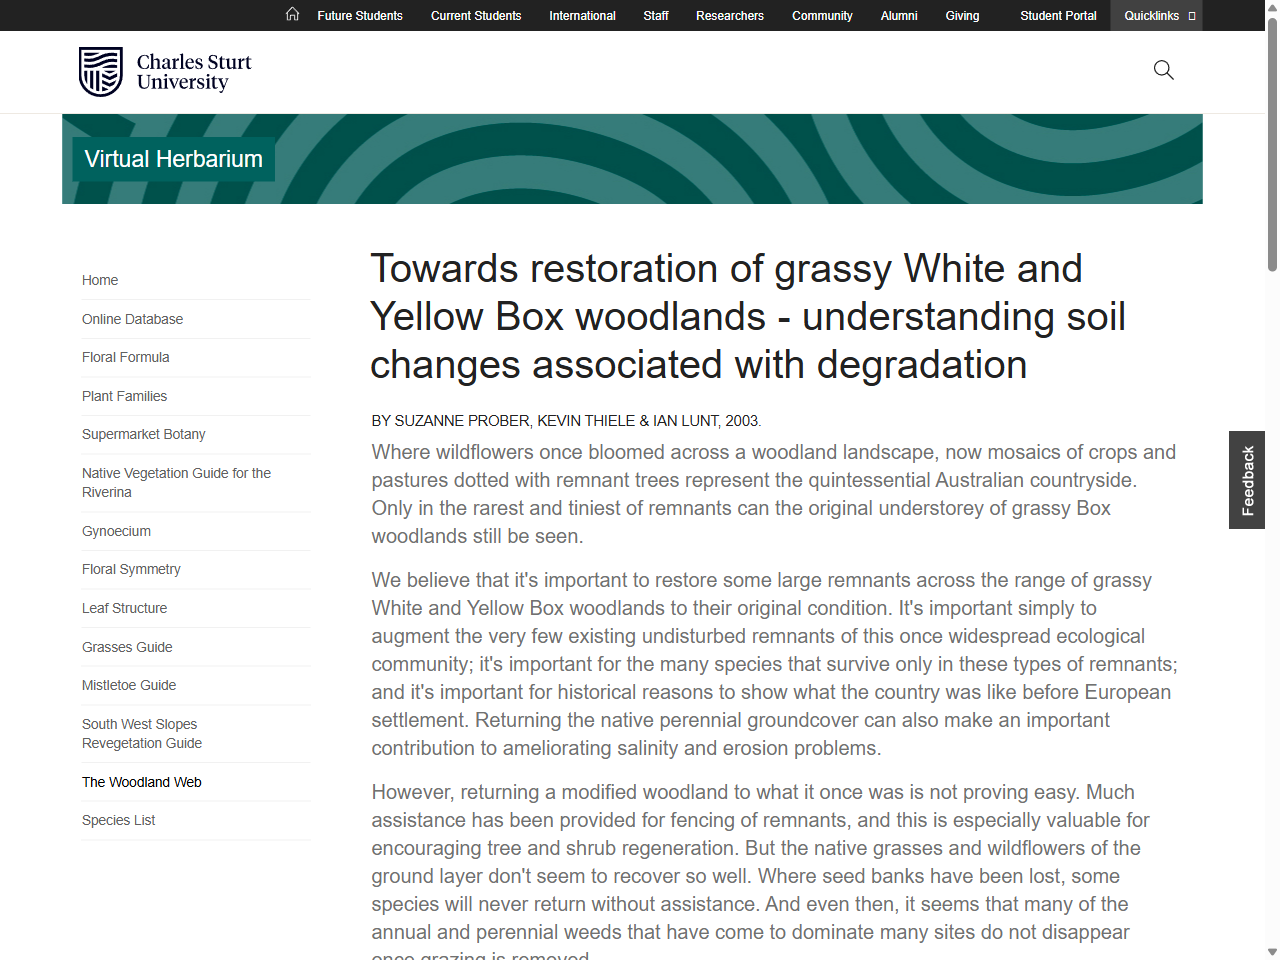Open the search magnifier icon

click(1163, 70)
